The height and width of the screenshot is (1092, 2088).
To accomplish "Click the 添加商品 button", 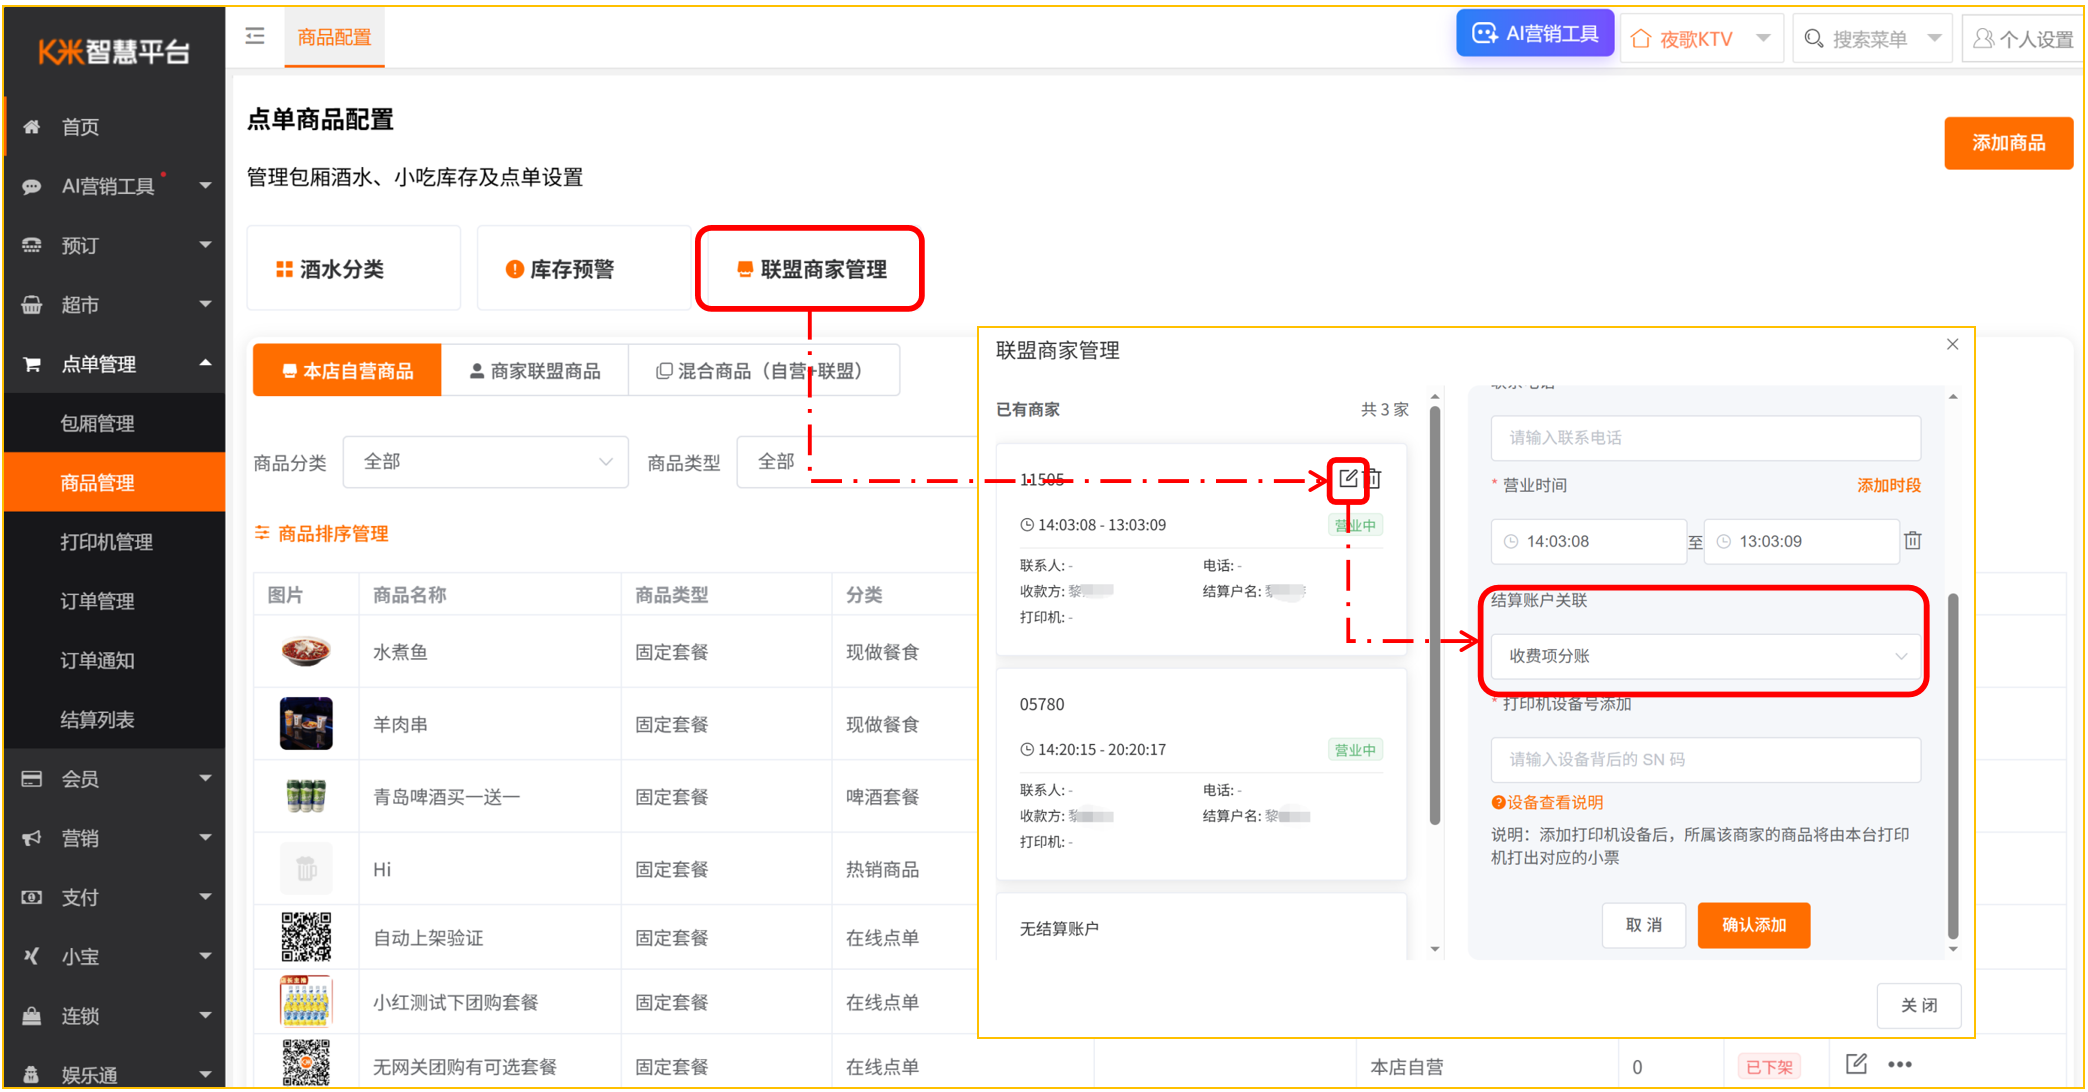I will 2008,143.
